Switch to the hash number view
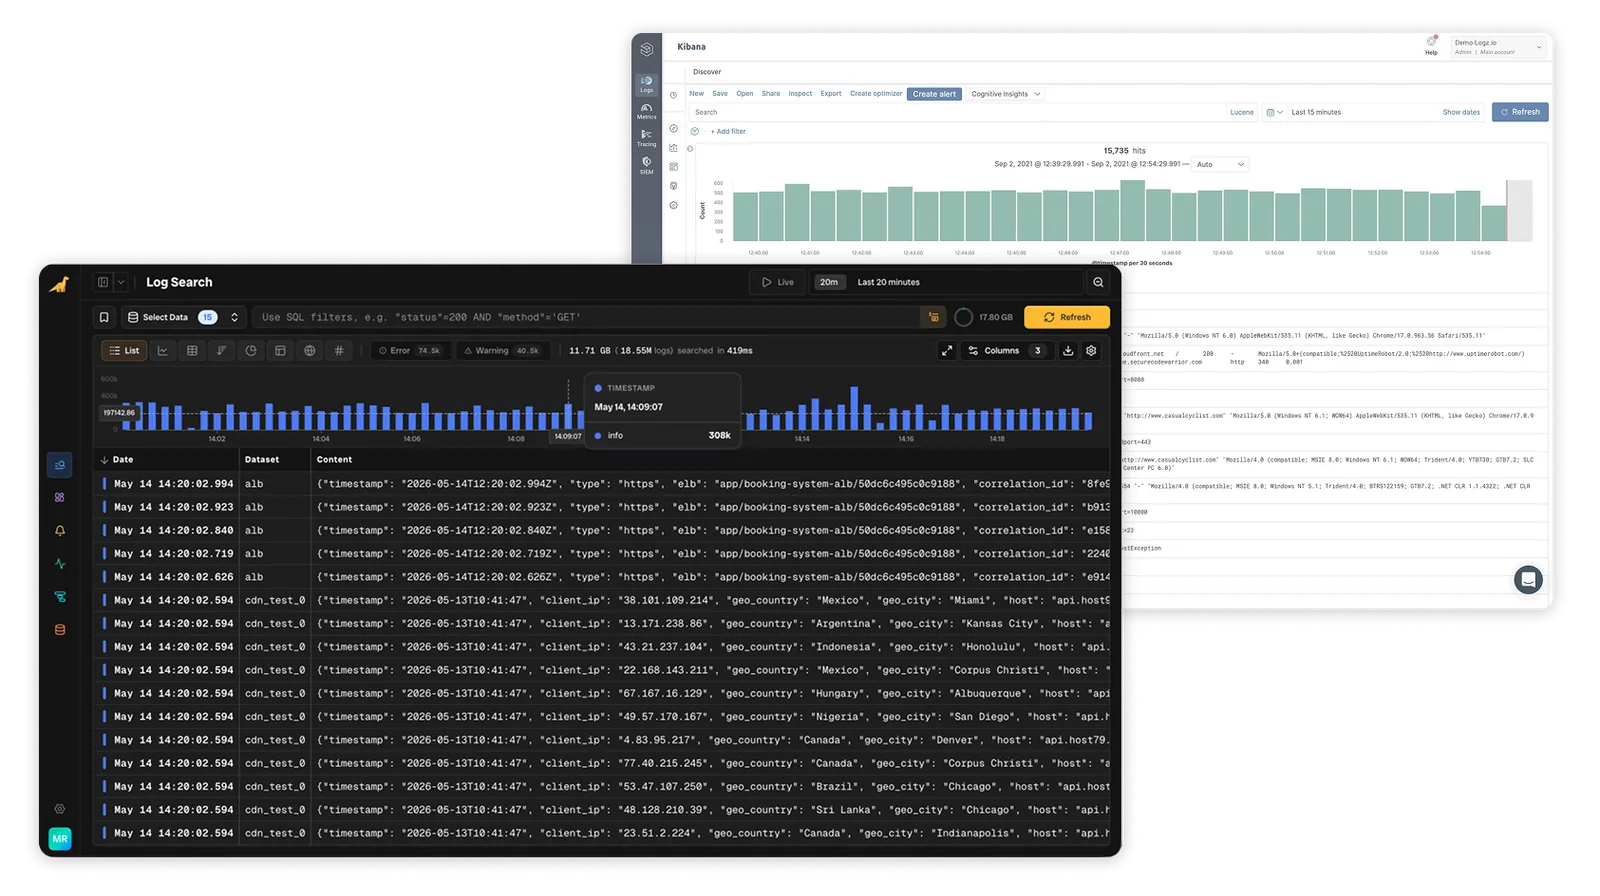This screenshot has height=896, width=1600. click(x=339, y=351)
